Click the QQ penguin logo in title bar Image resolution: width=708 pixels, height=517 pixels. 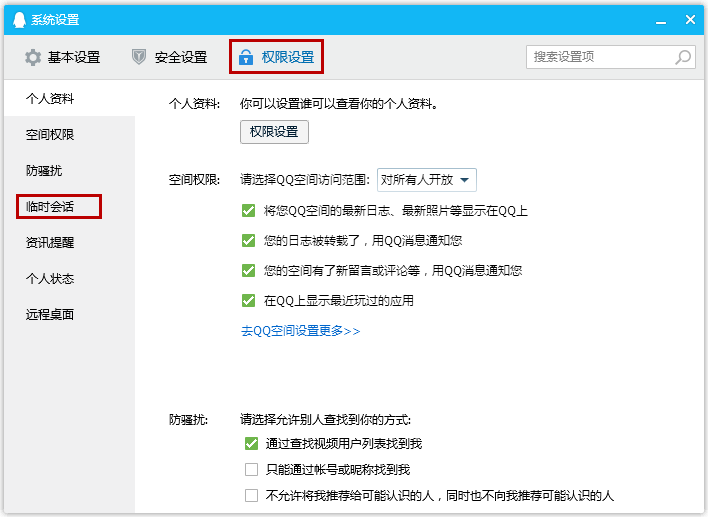[19, 20]
